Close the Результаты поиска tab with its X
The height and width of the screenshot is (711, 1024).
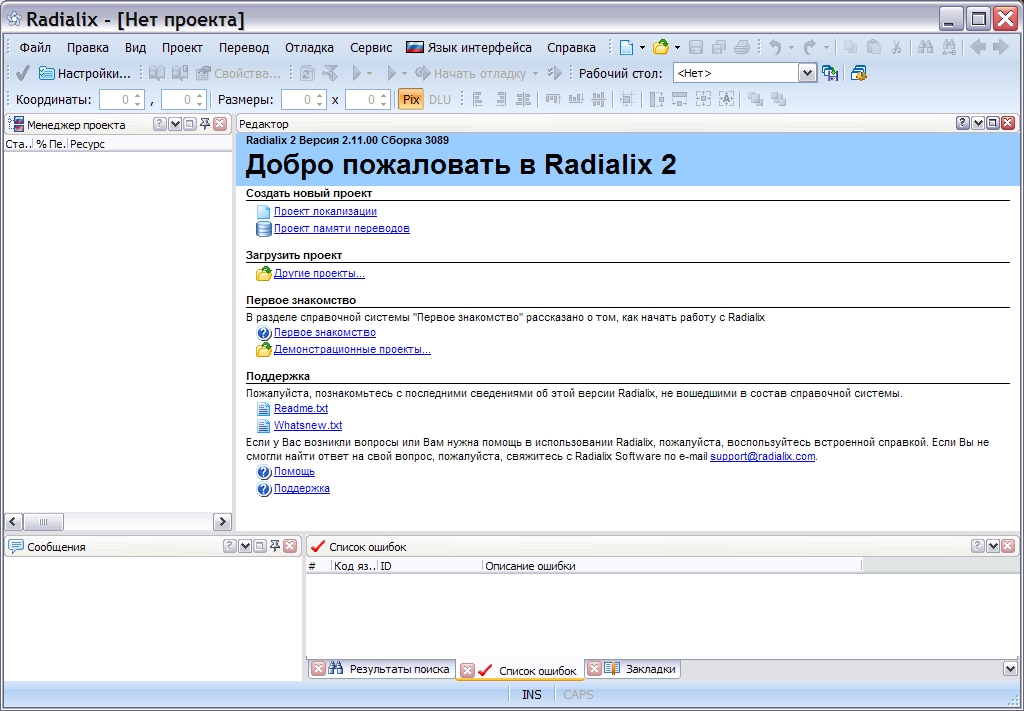(318, 669)
